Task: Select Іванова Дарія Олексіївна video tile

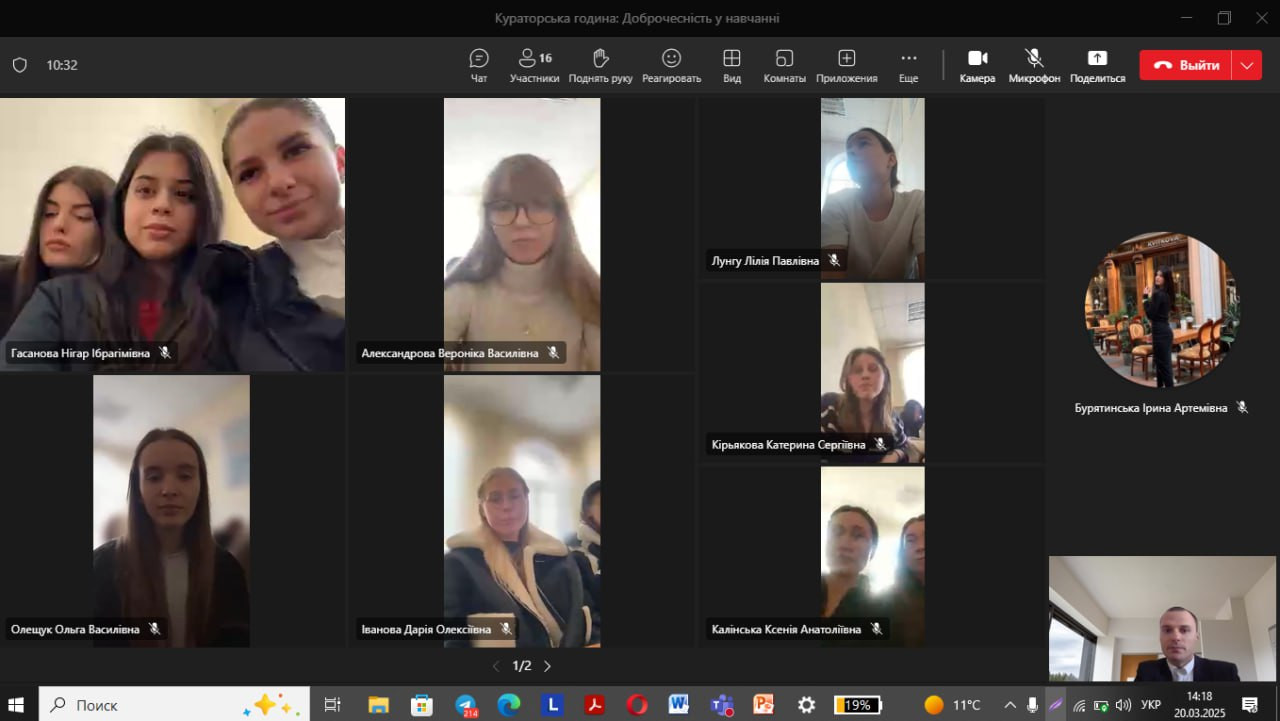Action: tap(522, 511)
